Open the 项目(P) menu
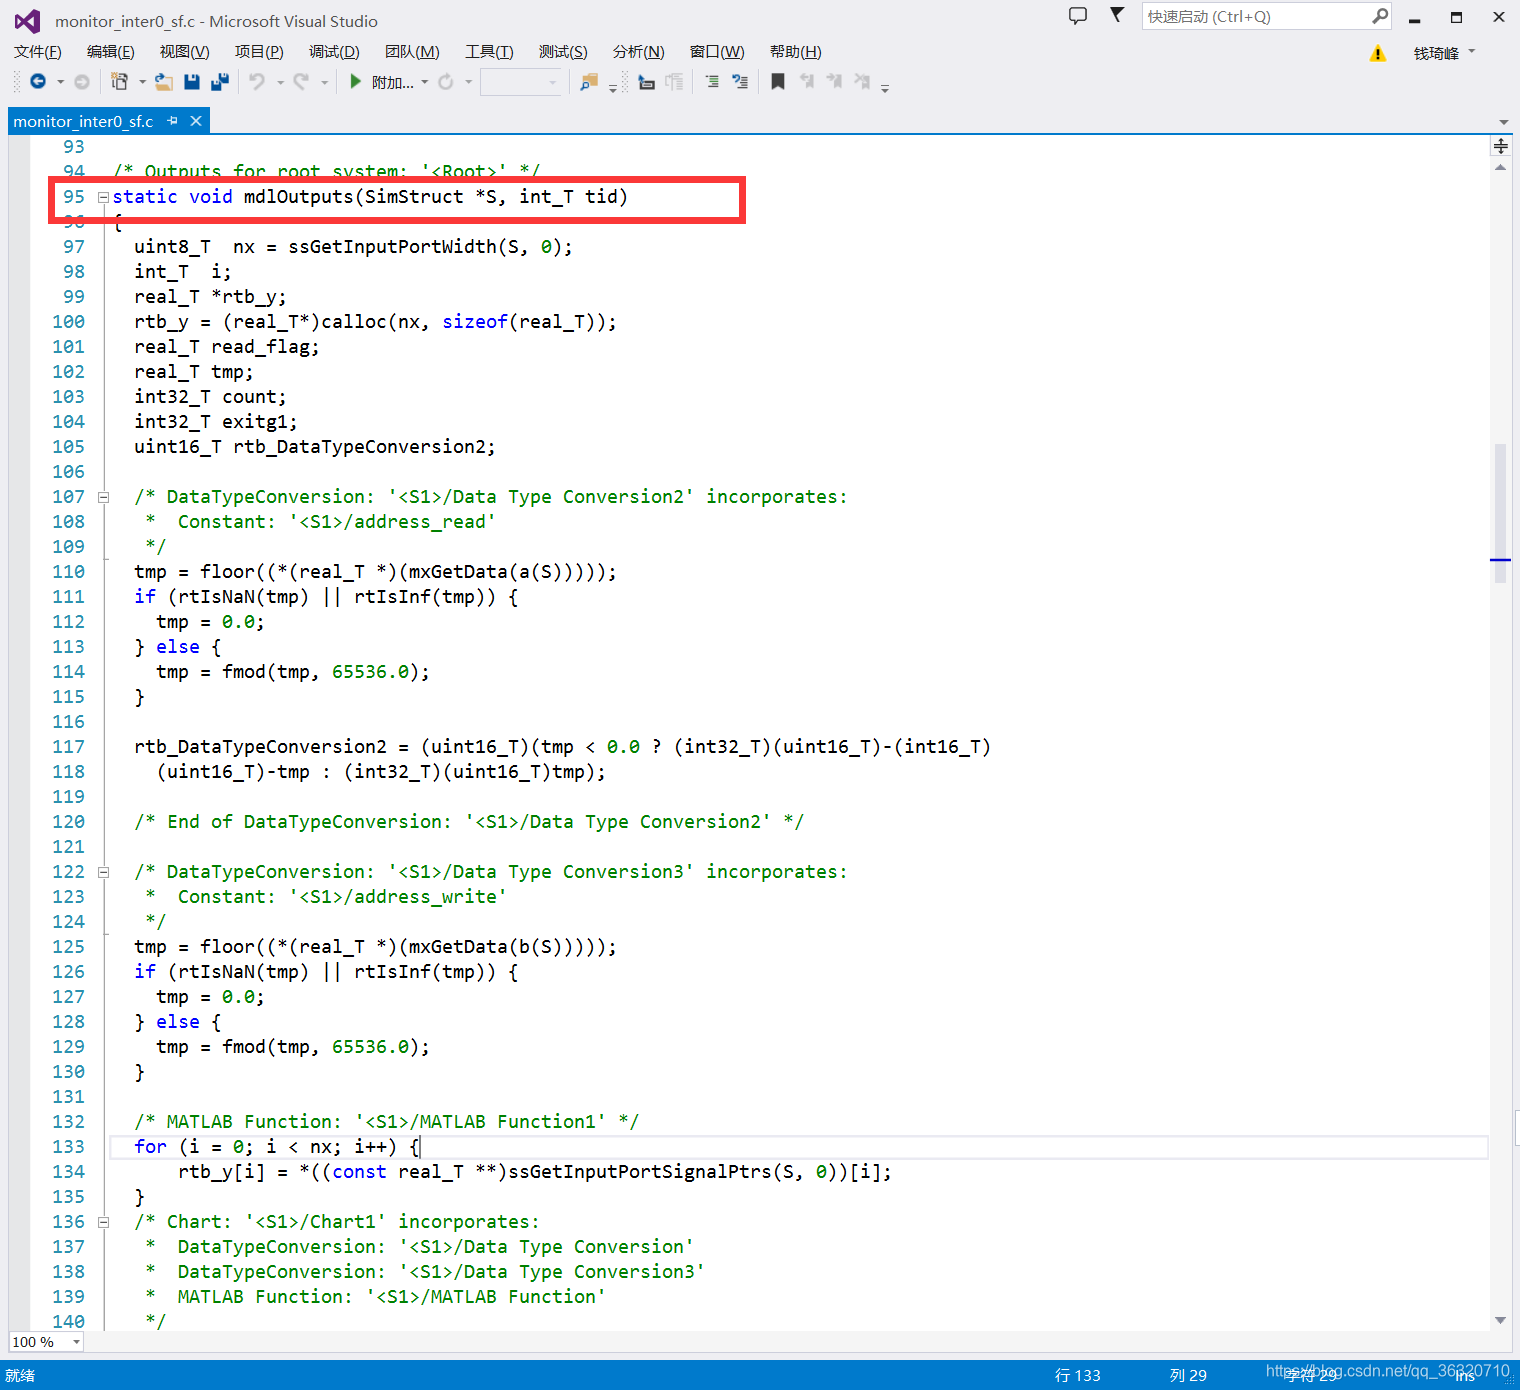 click(259, 52)
